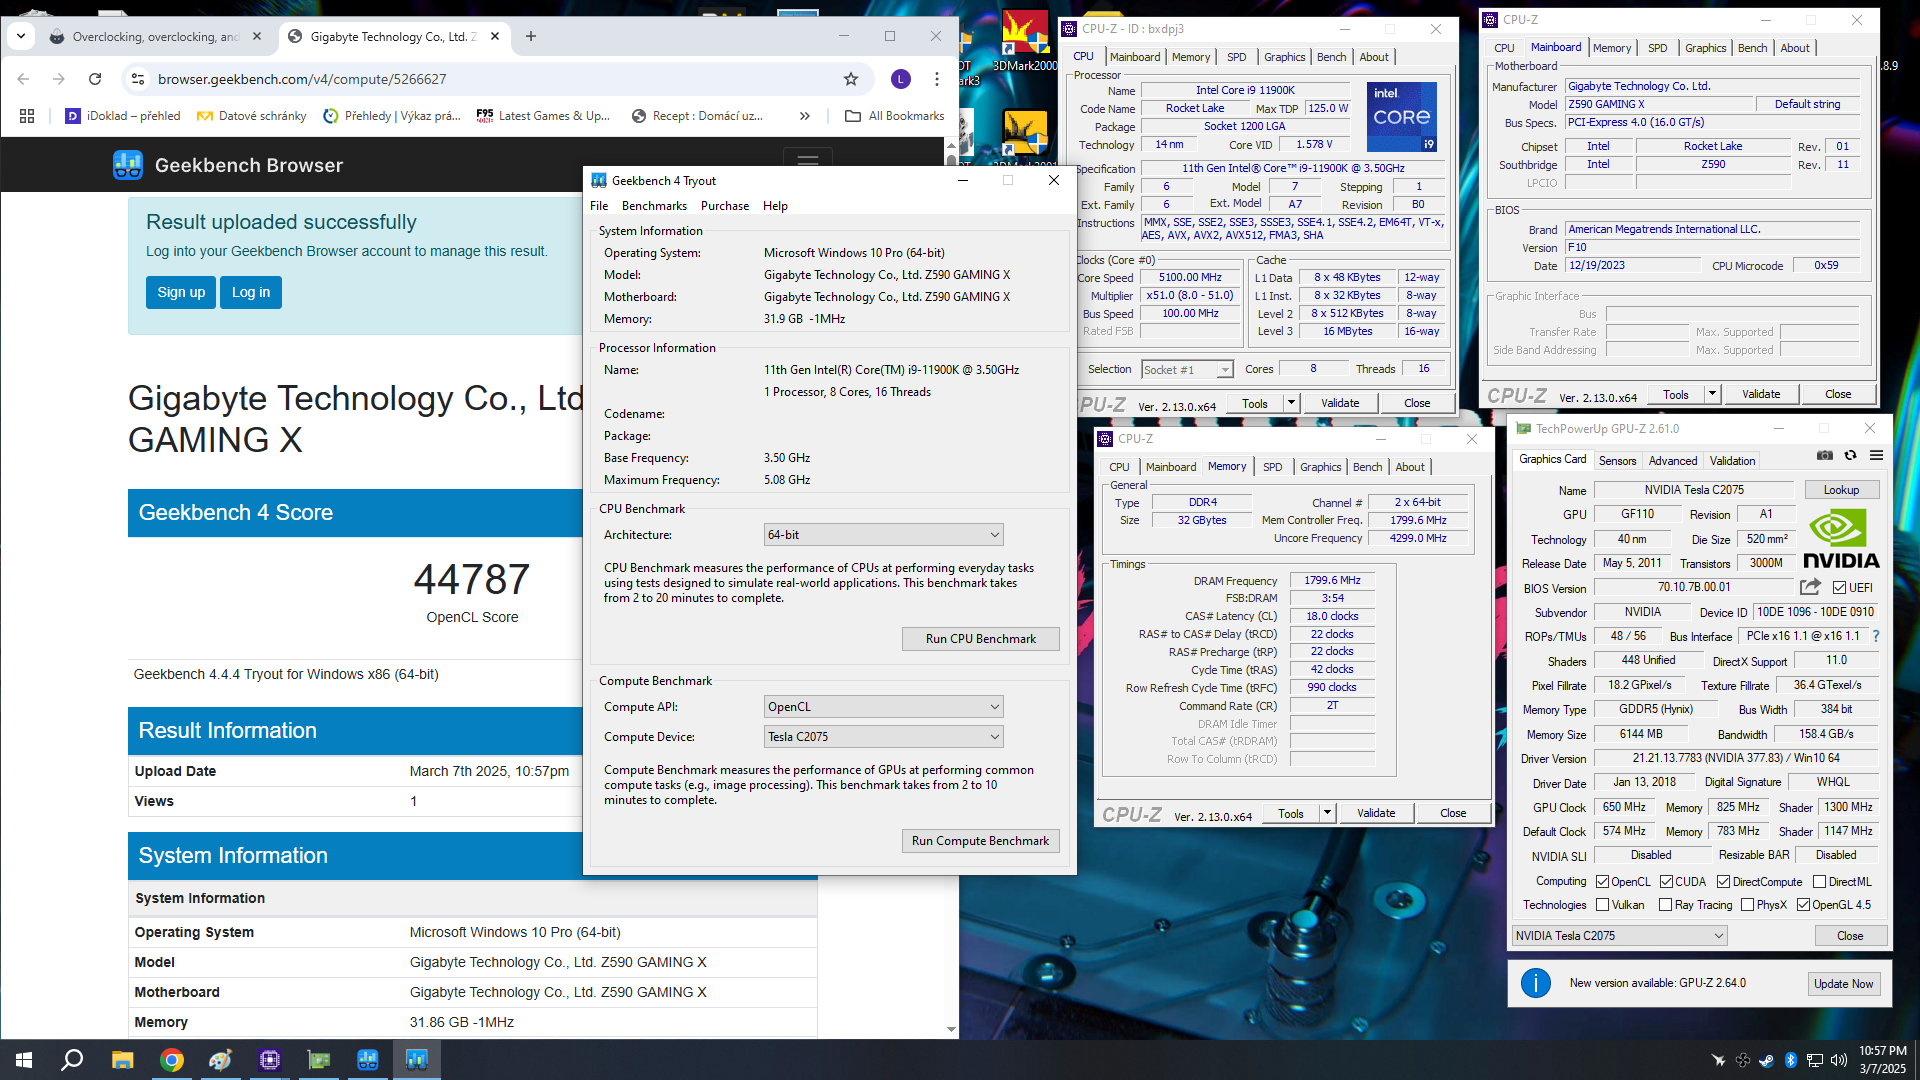Open the Benchmarks menu in Geekbench 4
The width and height of the screenshot is (1920, 1080).
pos(654,206)
